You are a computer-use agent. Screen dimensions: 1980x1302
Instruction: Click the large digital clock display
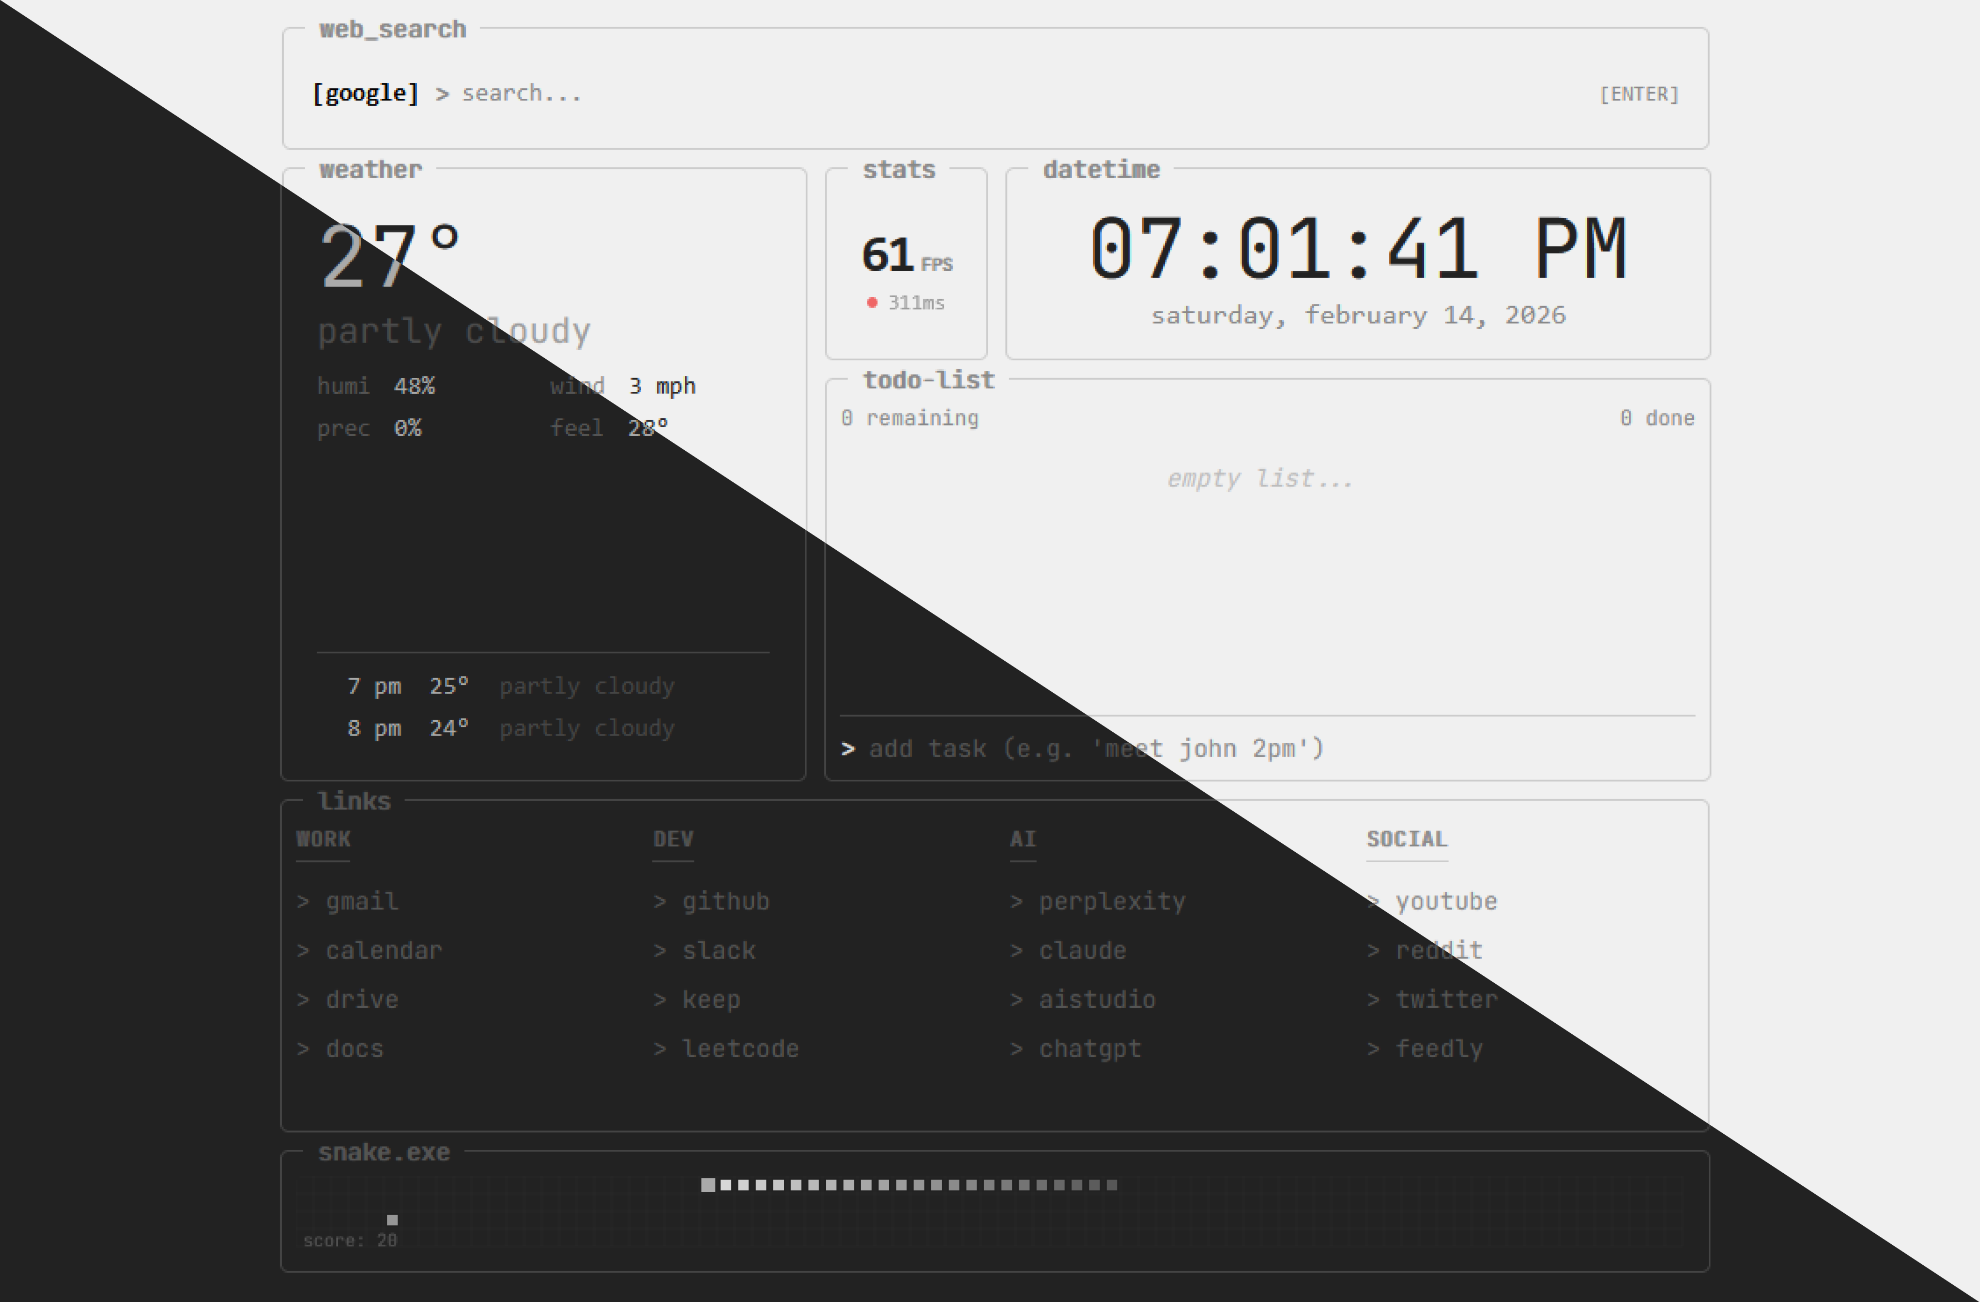click(x=1358, y=249)
